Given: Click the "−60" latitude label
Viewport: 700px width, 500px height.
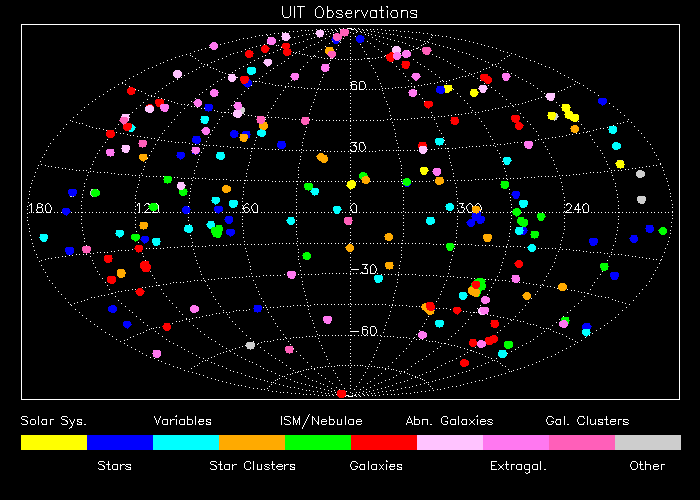Looking at the screenshot, I should (x=364, y=331).
